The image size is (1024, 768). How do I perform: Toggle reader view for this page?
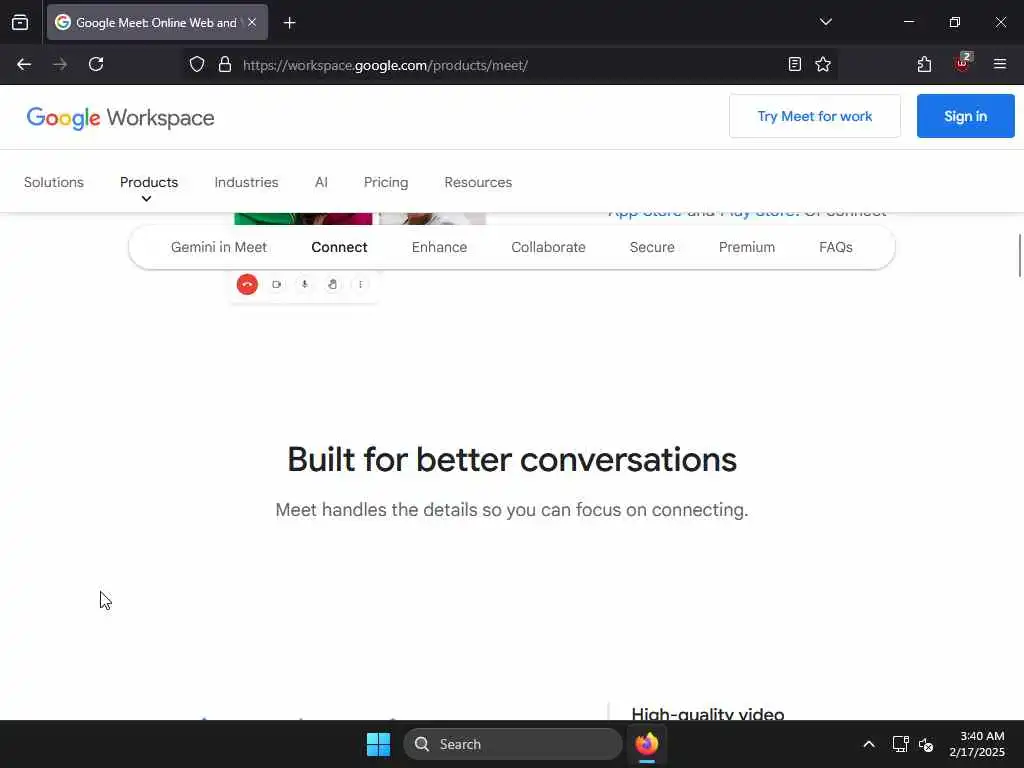795,65
